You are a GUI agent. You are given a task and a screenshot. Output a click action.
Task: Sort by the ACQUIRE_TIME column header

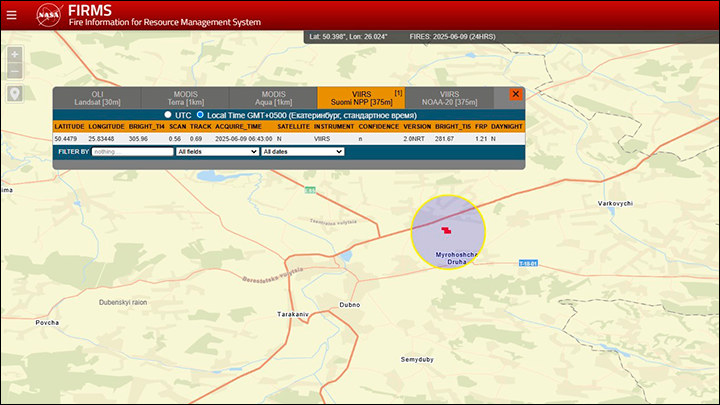[238, 126]
